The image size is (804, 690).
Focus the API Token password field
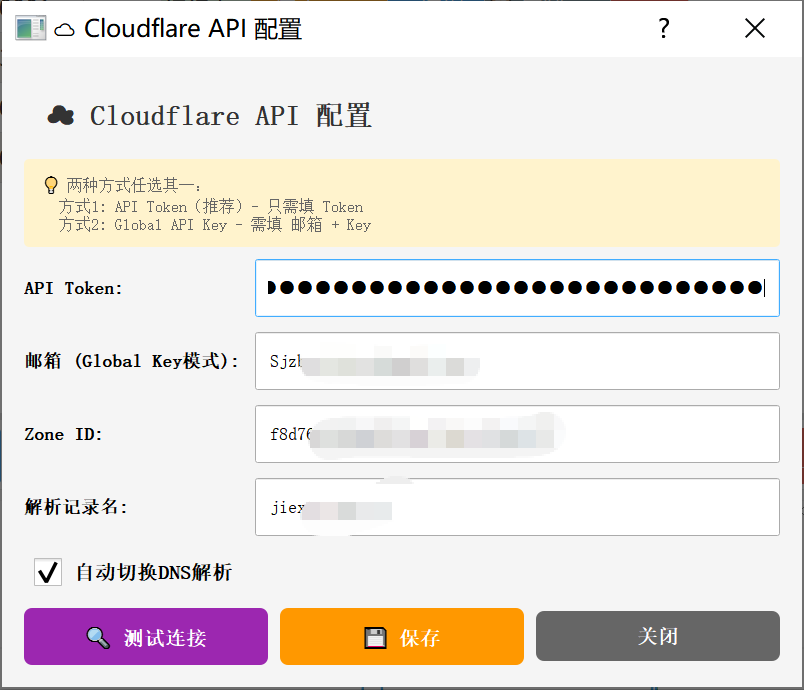click(x=517, y=288)
